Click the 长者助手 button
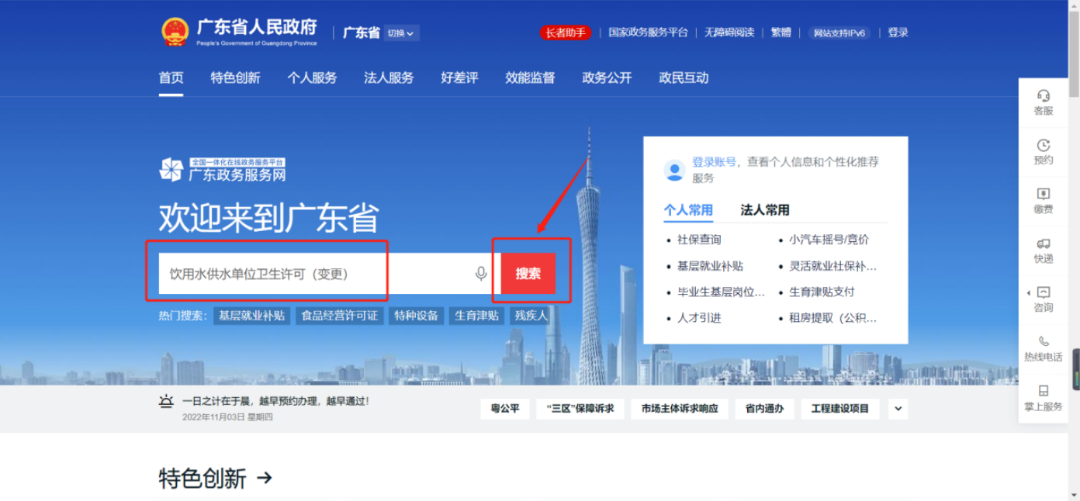Image resolution: width=1080 pixels, height=501 pixels. [565, 32]
